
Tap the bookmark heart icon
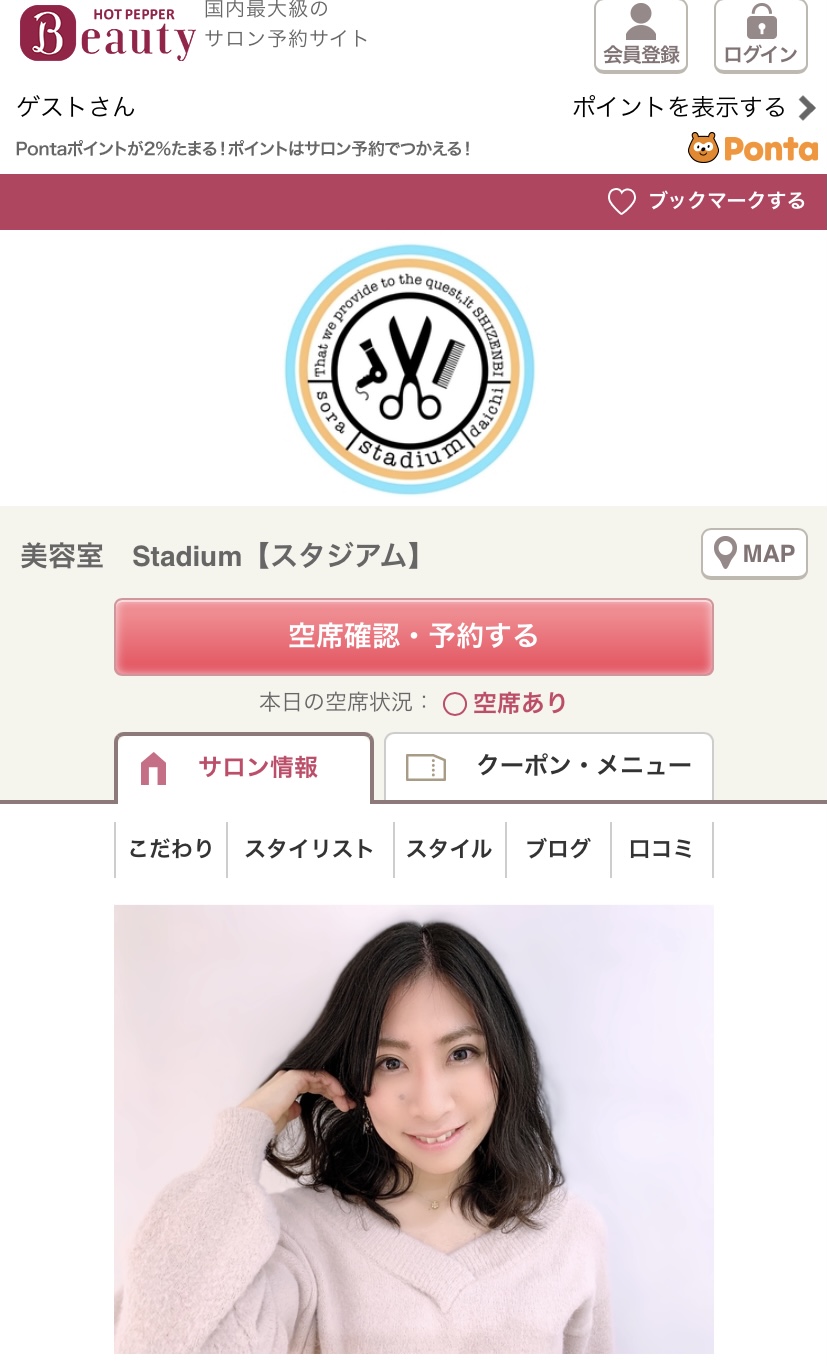click(622, 201)
